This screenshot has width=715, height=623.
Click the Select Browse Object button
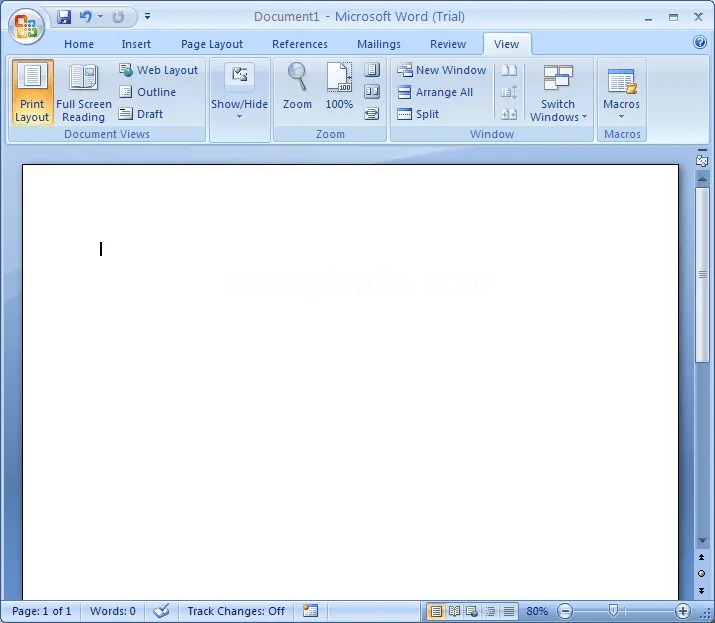coord(702,574)
